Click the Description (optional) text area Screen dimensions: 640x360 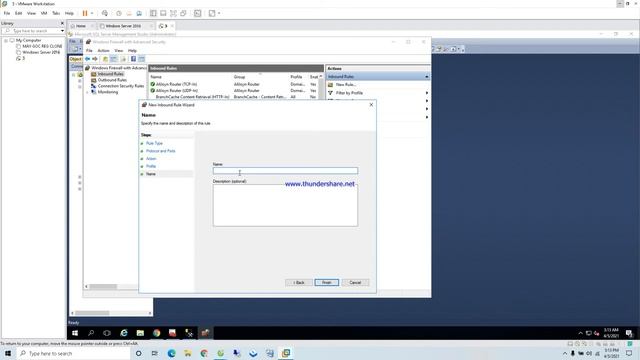tap(285, 205)
